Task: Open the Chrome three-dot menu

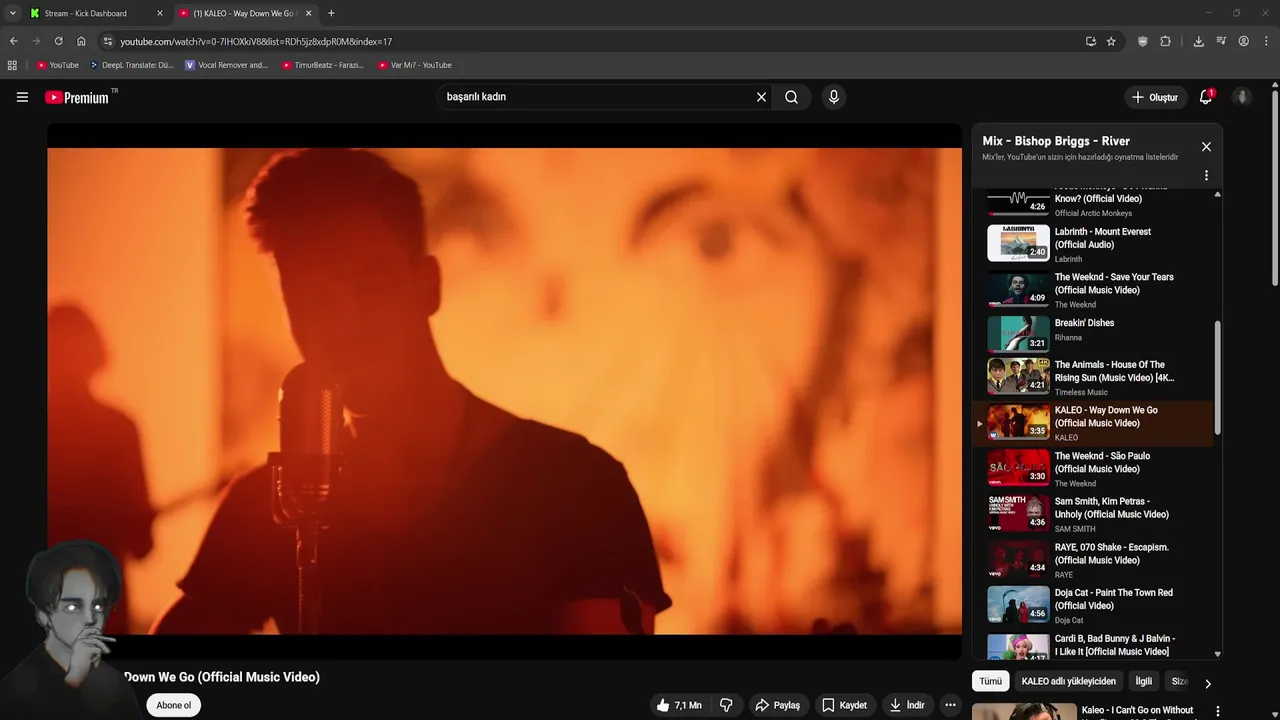Action: (1266, 41)
